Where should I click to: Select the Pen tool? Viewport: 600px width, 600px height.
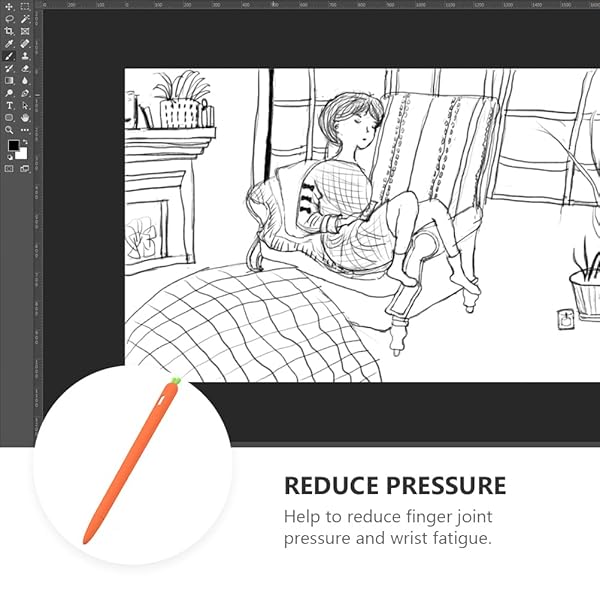coord(25,93)
